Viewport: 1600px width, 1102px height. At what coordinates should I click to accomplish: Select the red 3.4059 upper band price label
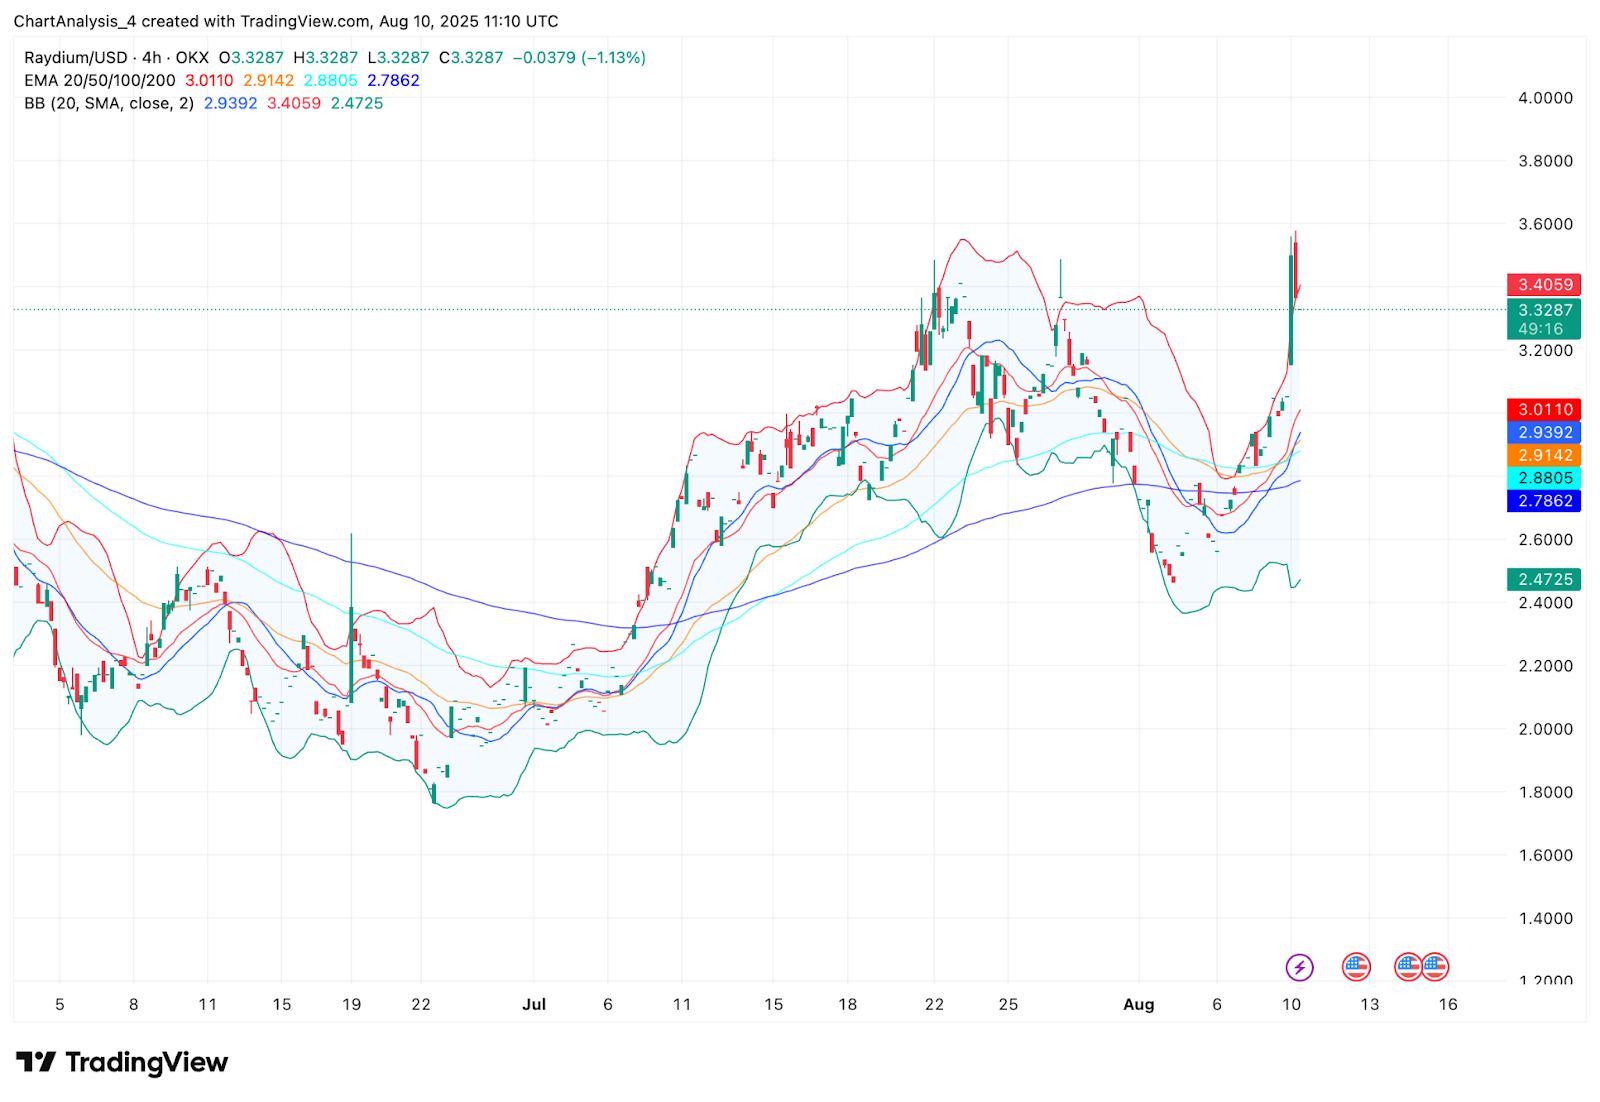1544,285
